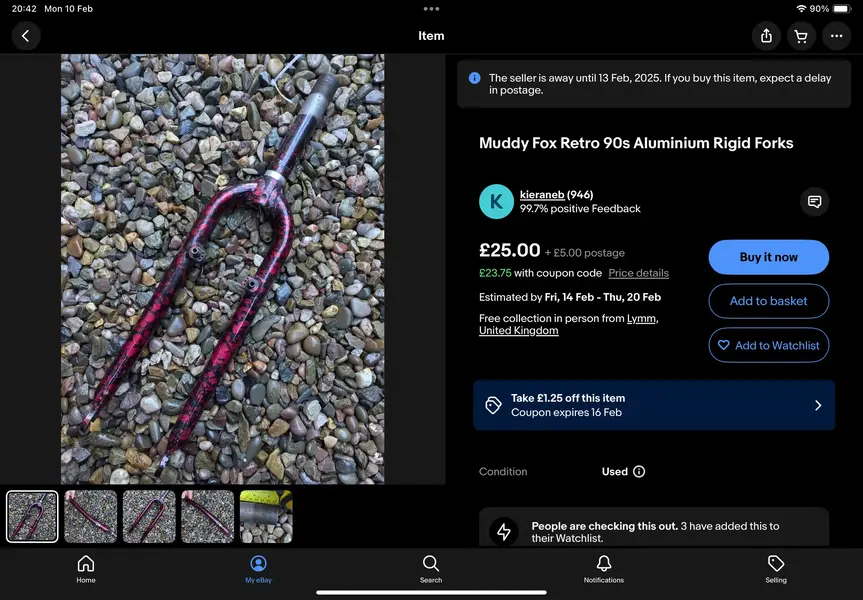Open seller kieraneb's profile link
This screenshot has height=600, width=863.
pos(542,195)
